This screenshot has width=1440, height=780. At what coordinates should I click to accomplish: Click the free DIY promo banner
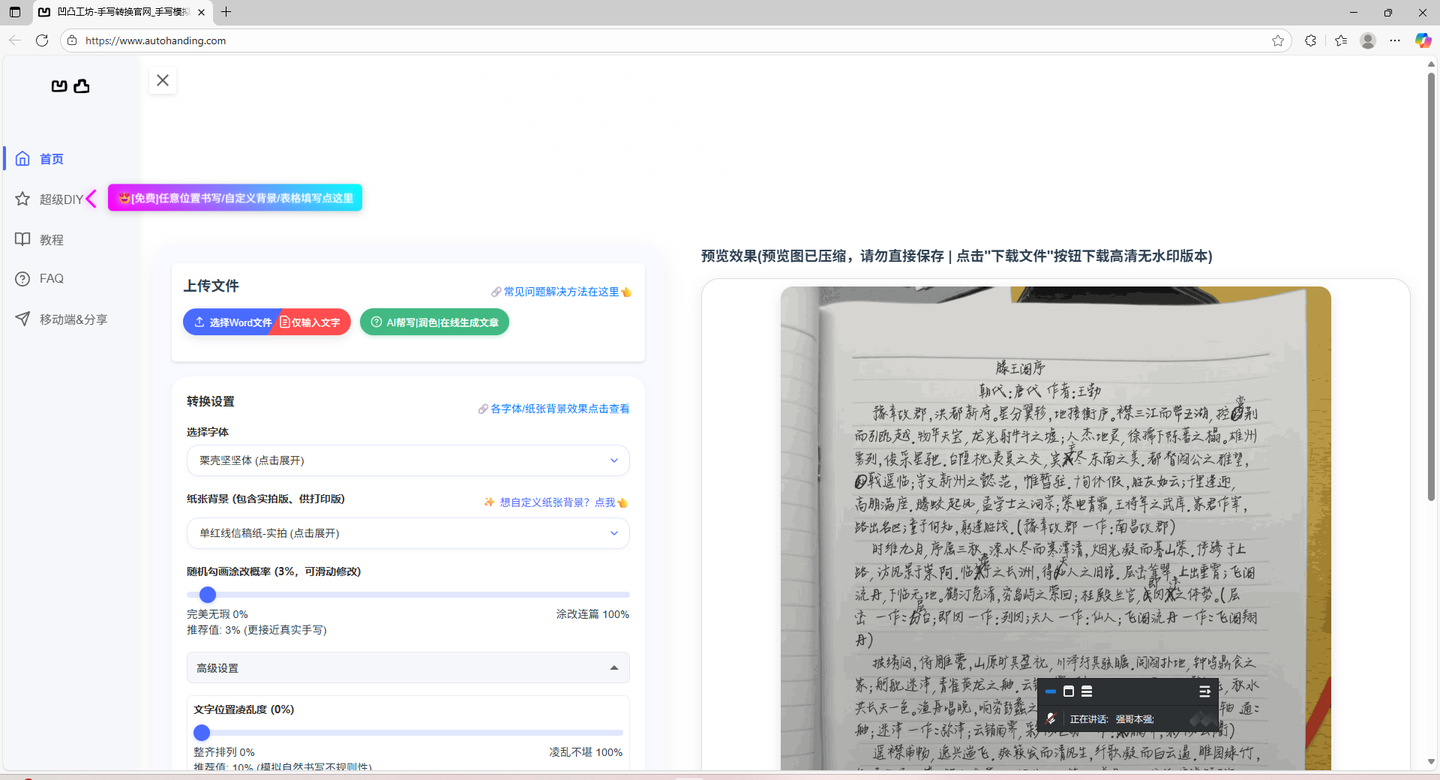click(235, 198)
